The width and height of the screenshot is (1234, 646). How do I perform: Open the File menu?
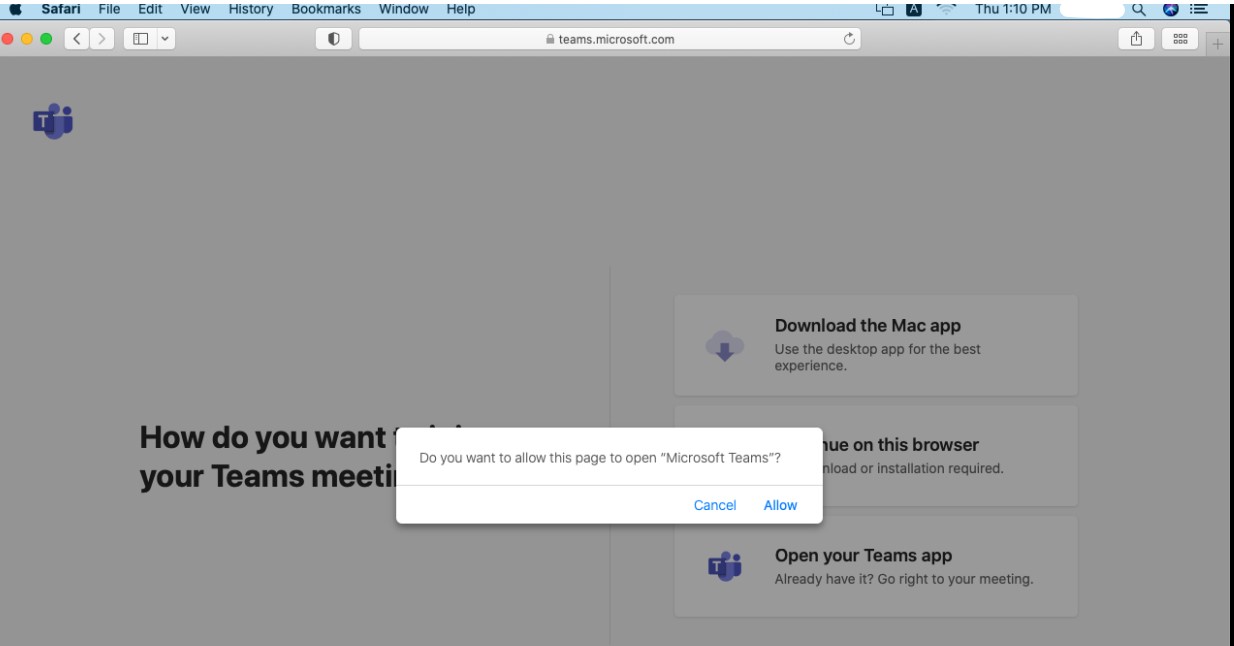coord(107,9)
